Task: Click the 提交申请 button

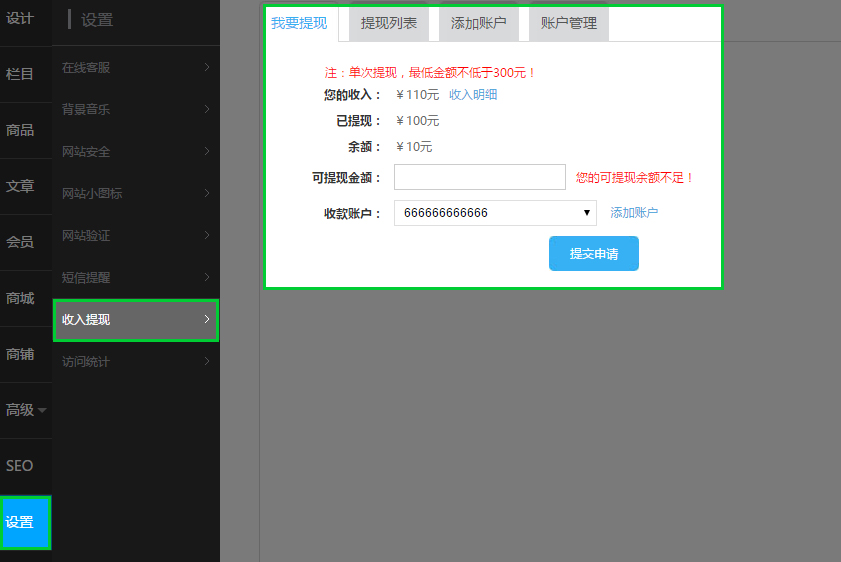Action: tap(593, 254)
